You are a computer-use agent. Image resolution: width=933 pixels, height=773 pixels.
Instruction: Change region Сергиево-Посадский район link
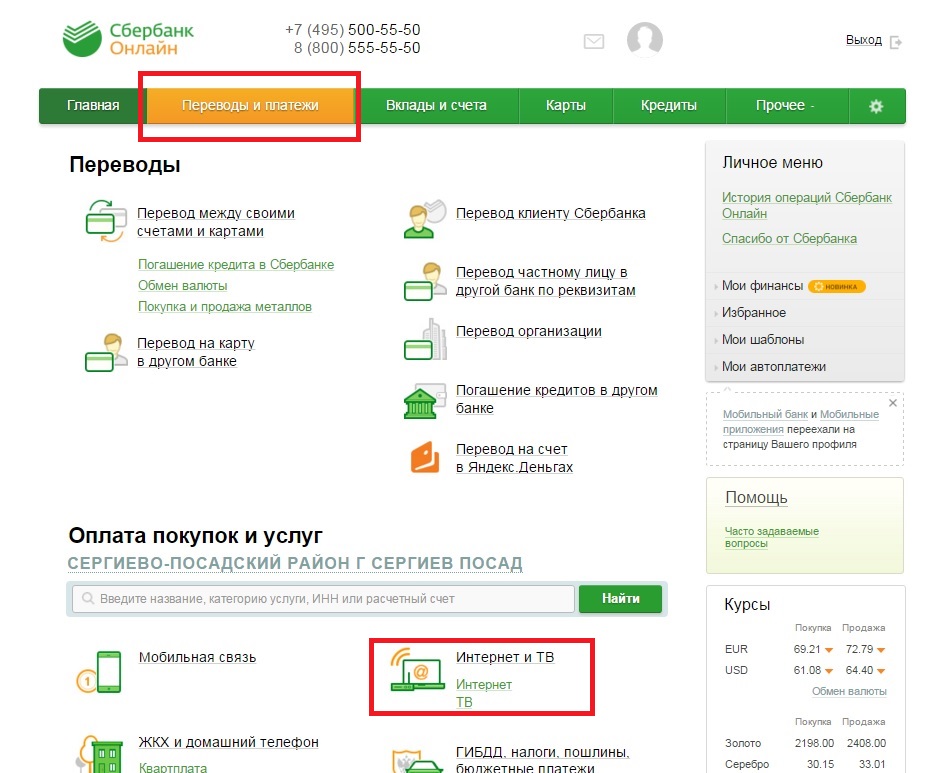[x=295, y=563]
